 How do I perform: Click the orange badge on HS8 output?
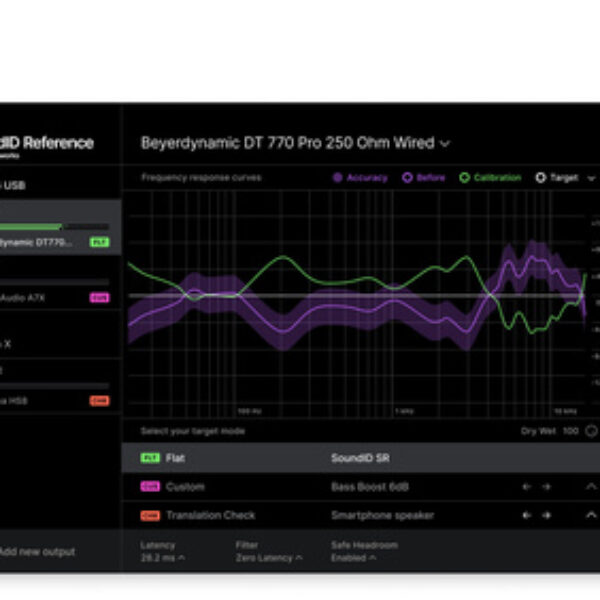[99, 401]
